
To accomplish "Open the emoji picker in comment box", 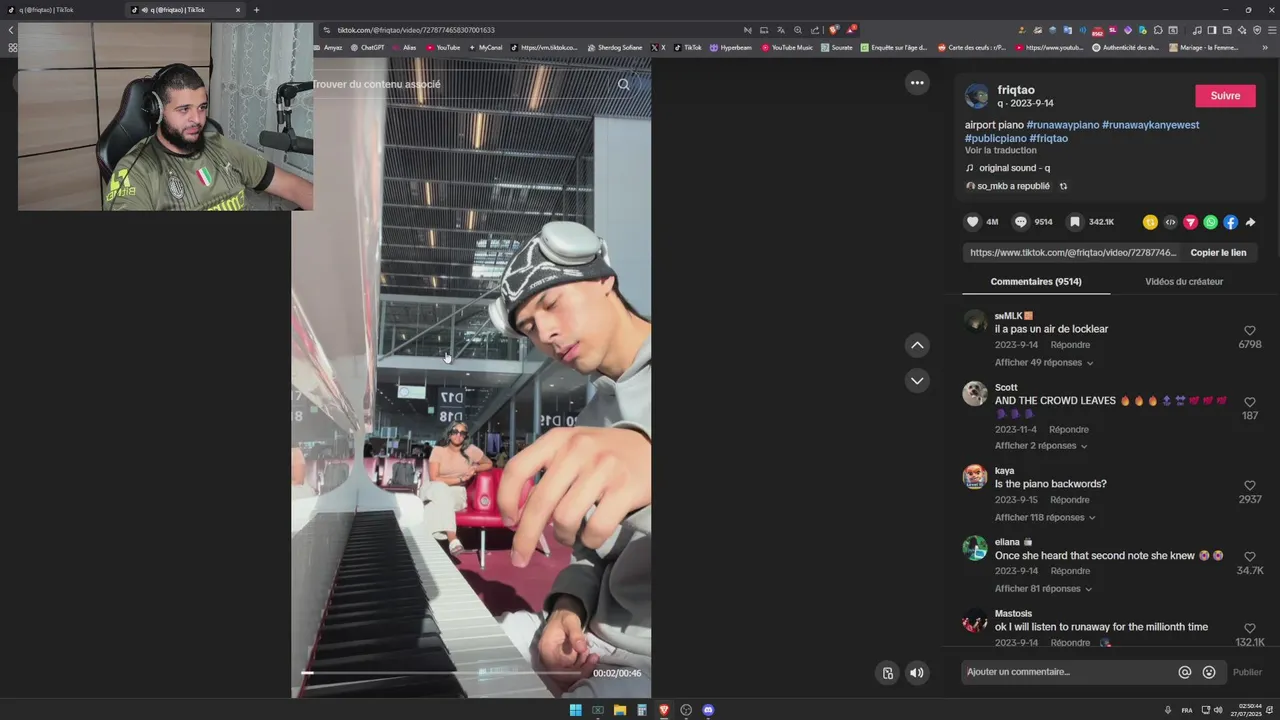I will (1209, 672).
